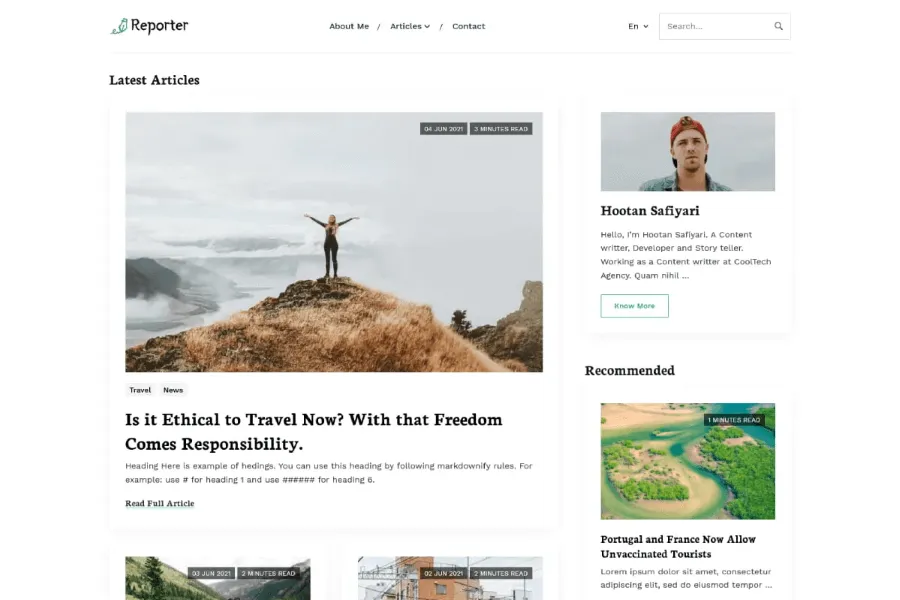Screen dimensions: 900x600
Task: Open the Read Full Article link
Action: [160, 504]
